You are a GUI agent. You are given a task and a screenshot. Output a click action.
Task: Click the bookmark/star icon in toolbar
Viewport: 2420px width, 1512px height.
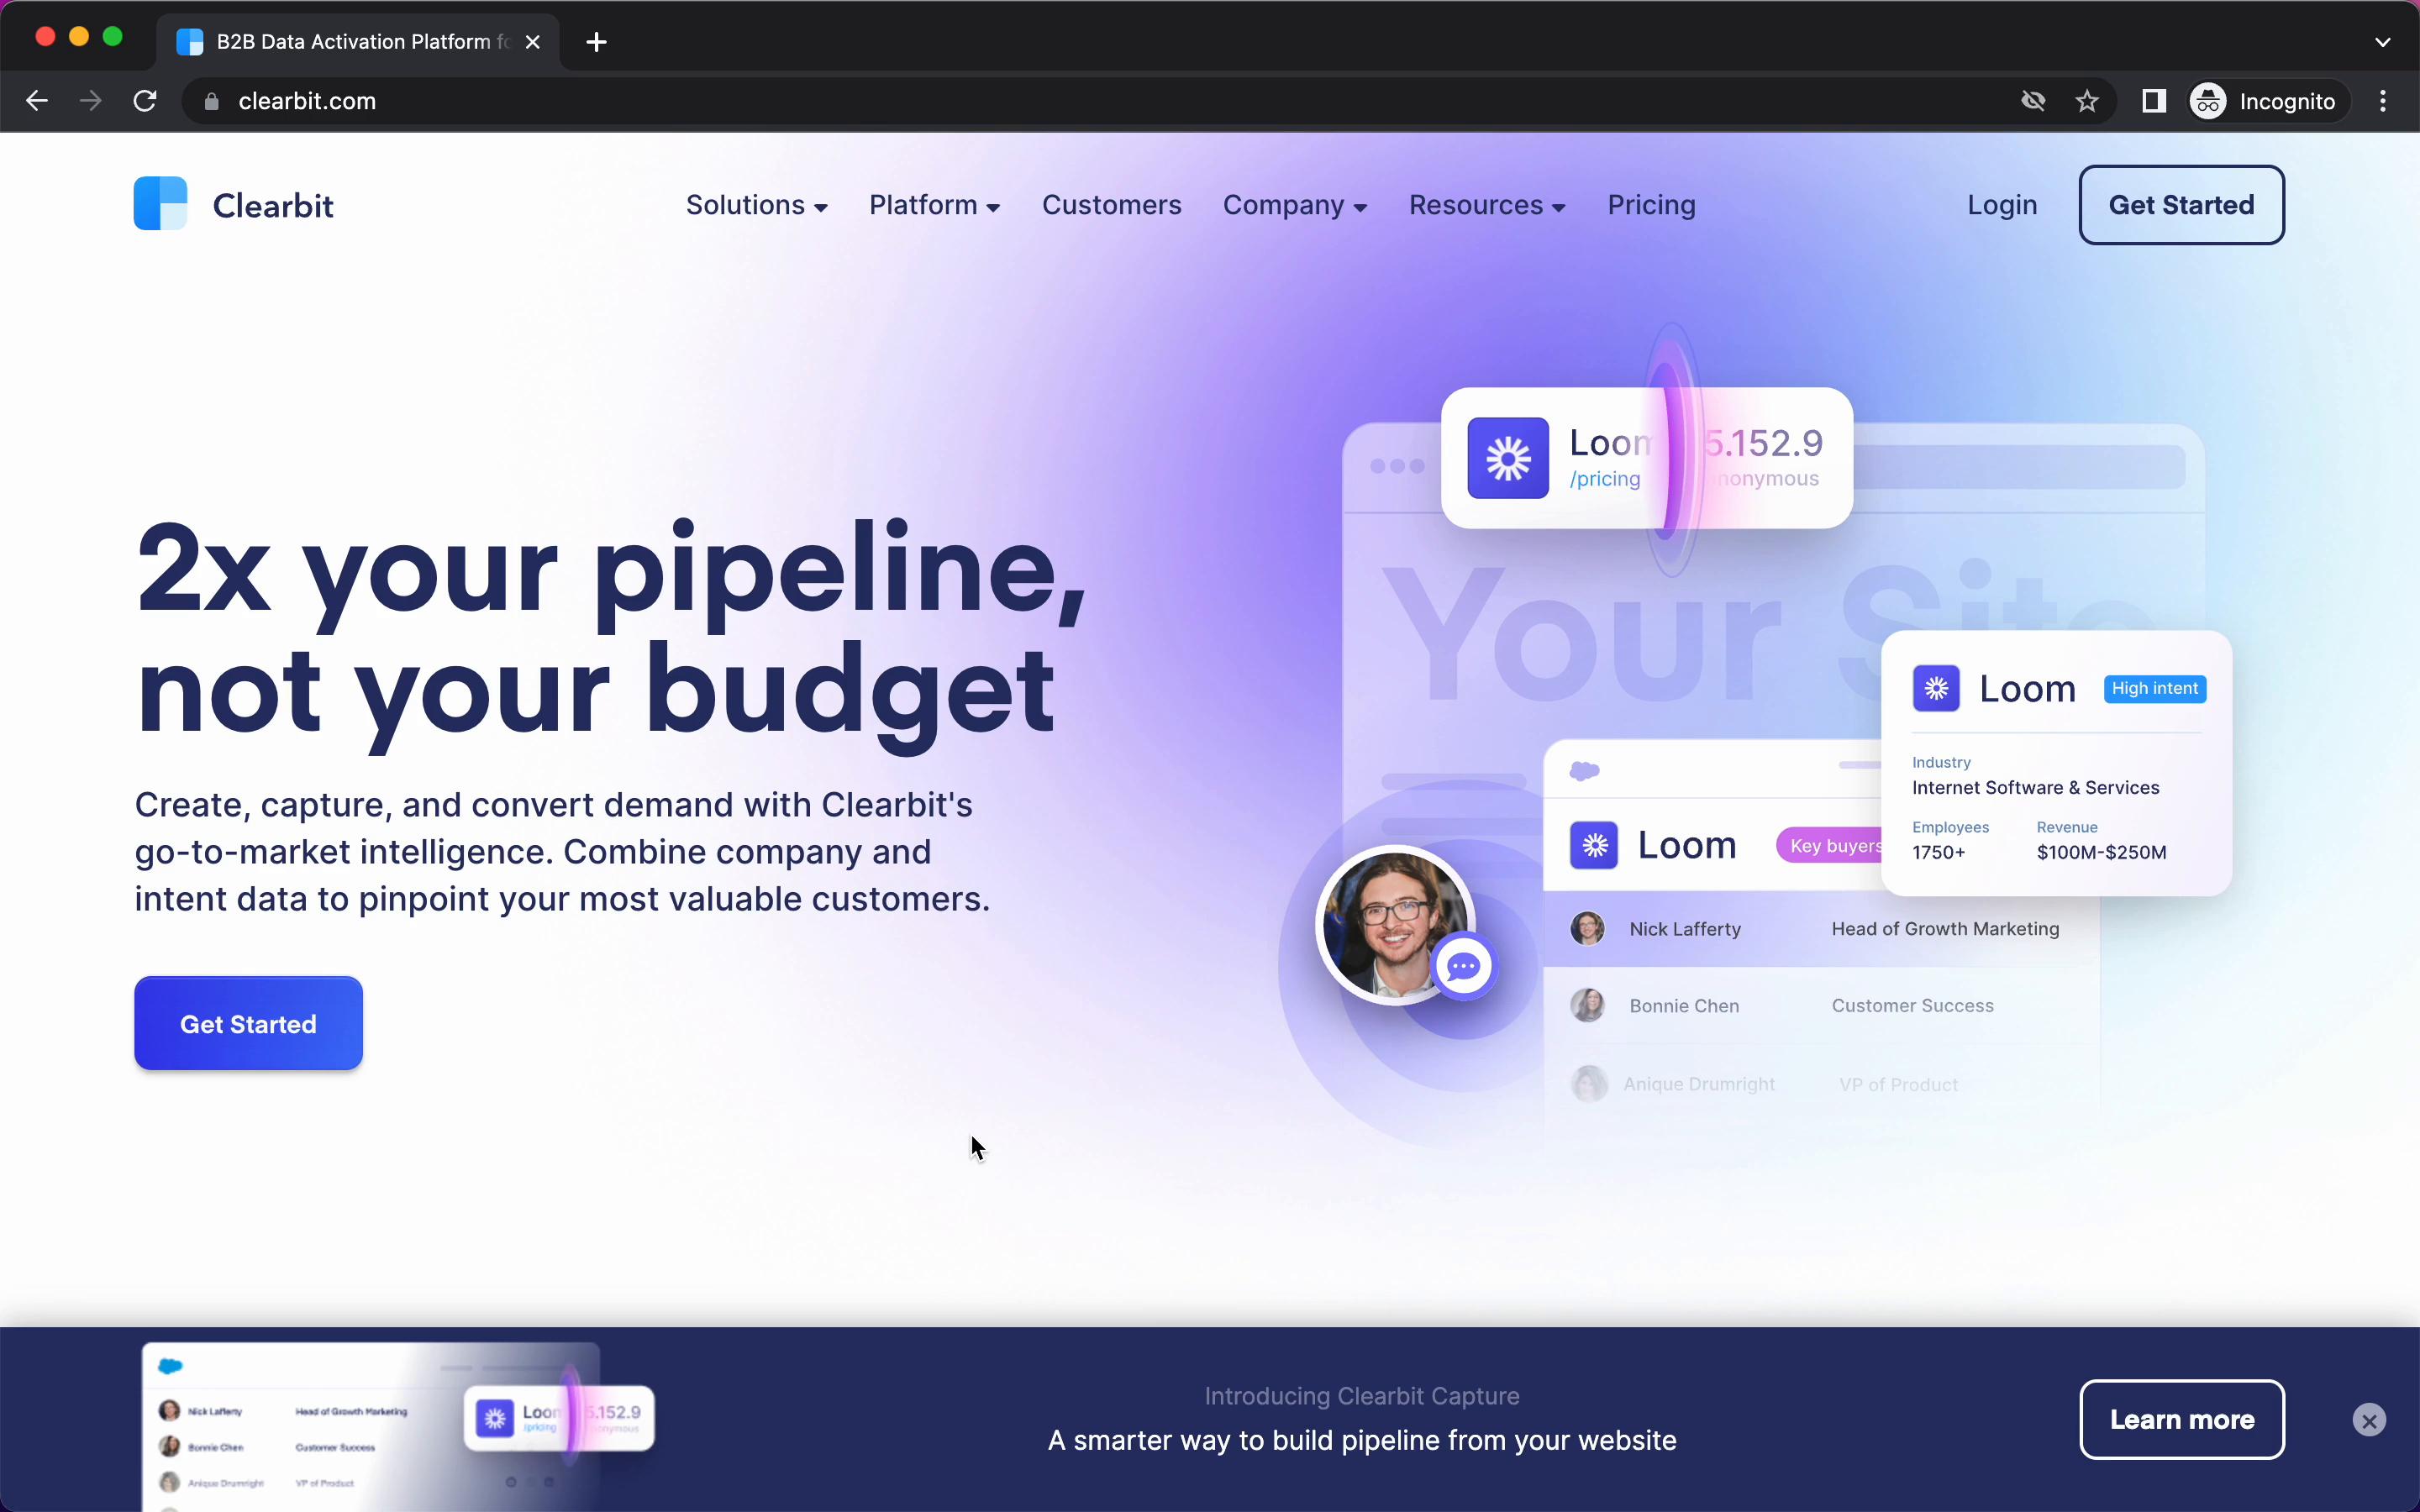pyautogui.click(x=2089, y=101)
